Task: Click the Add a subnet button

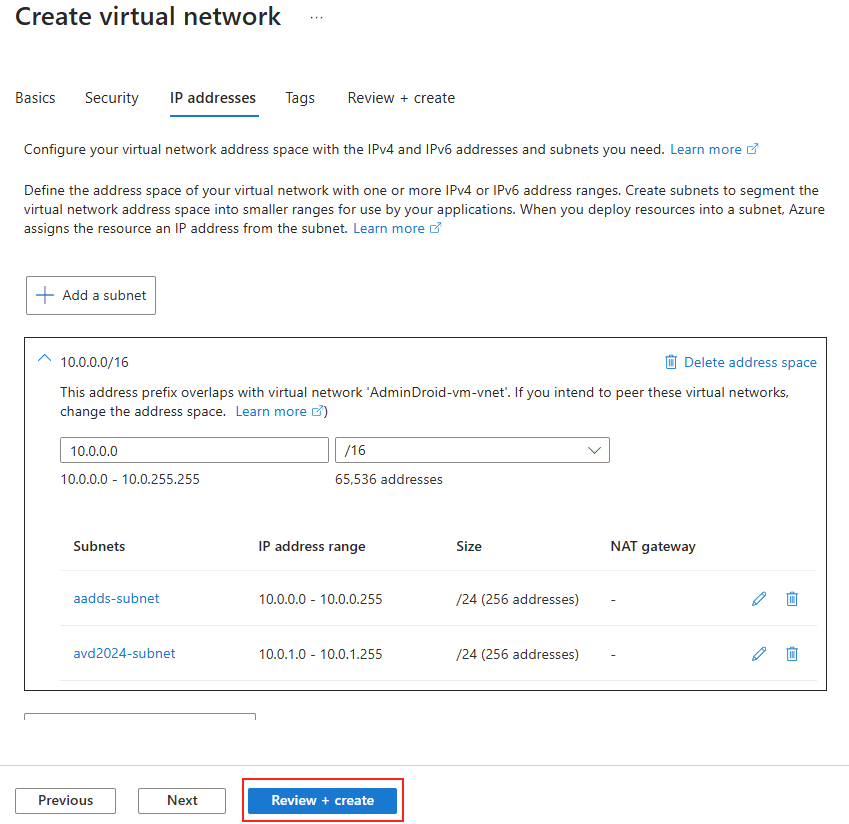Action: point(91,295)
